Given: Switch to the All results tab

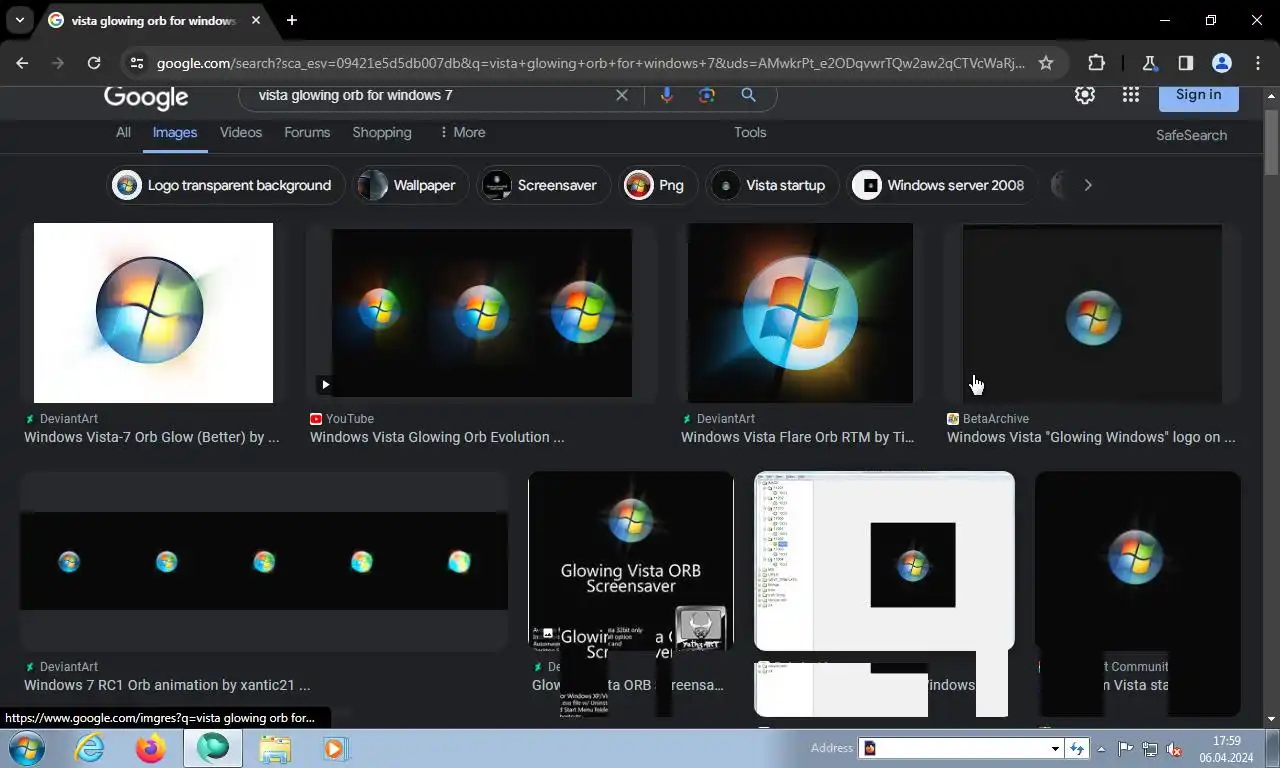Looking at the screenshot, I should click(123, 132).
